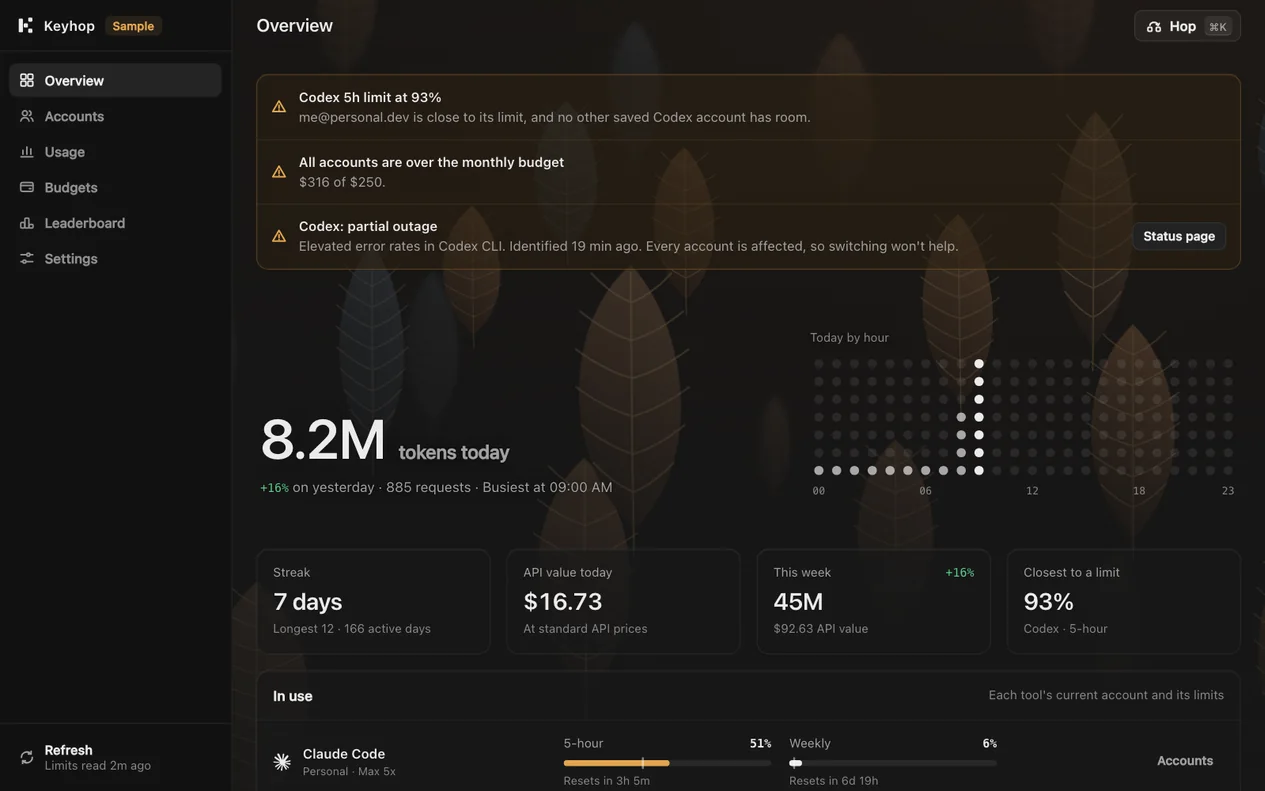Viewport: 1265px width, 791px height.
Task: Select the API value today $16.73 card
Action: [623, 602]
